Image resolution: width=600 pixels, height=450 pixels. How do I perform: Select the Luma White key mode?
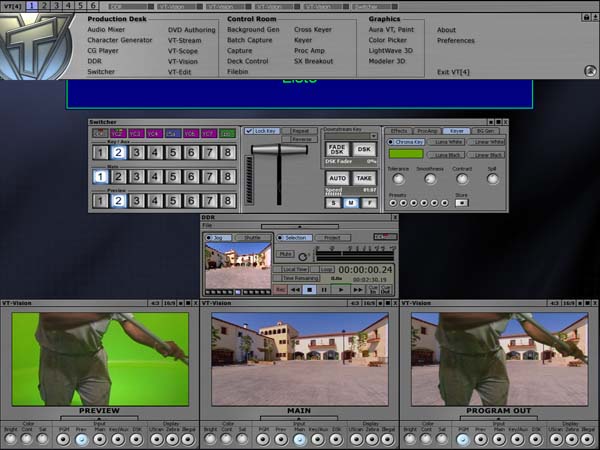click(446, 142)
